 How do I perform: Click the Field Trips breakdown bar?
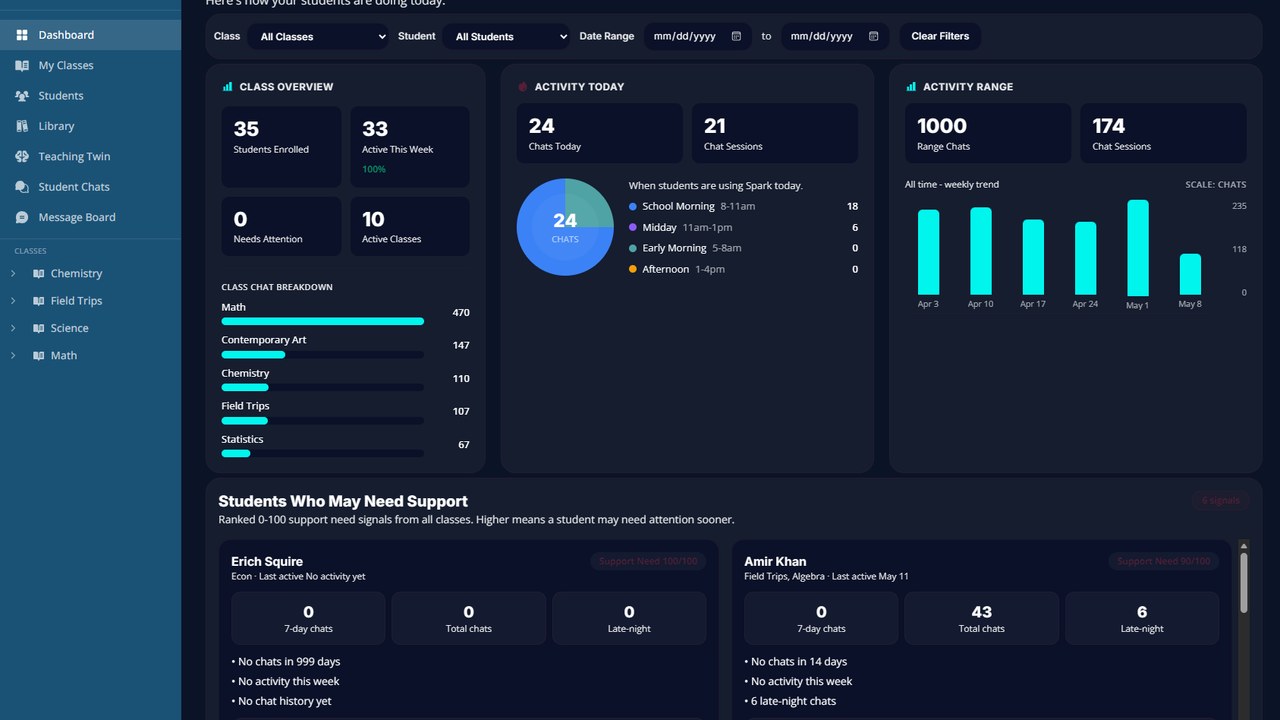[x=322, y=420]
